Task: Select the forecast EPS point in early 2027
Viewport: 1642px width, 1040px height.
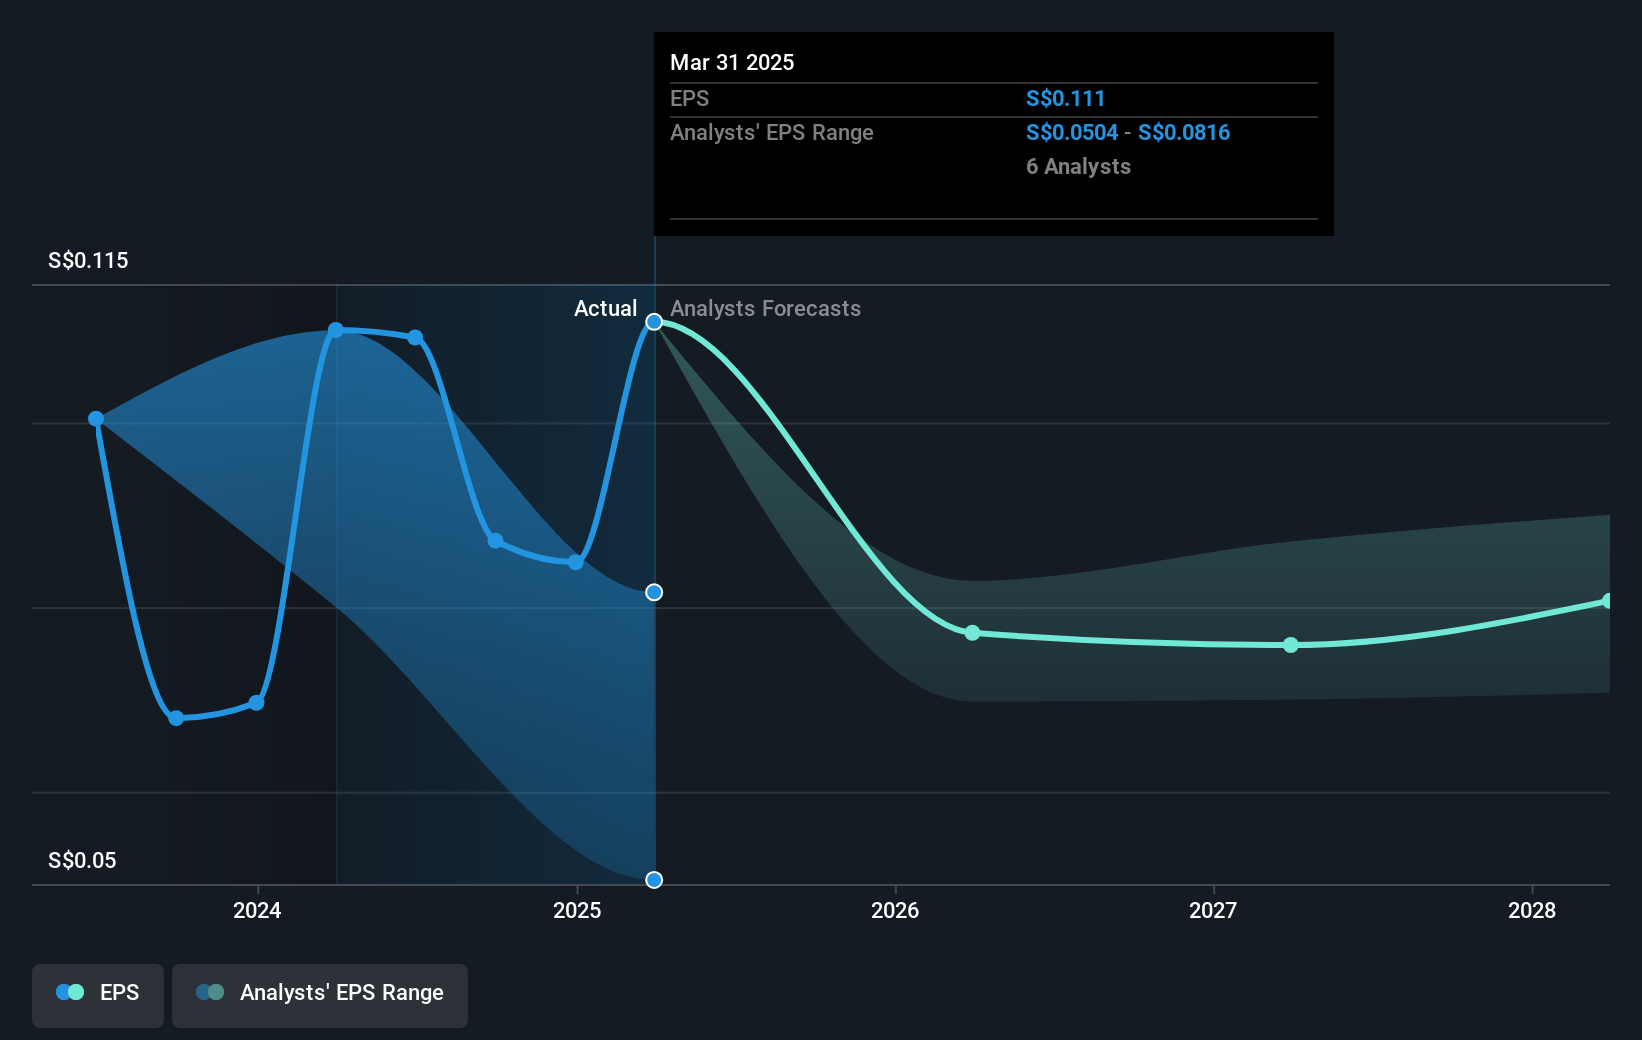Action: tap(1291, 645)
